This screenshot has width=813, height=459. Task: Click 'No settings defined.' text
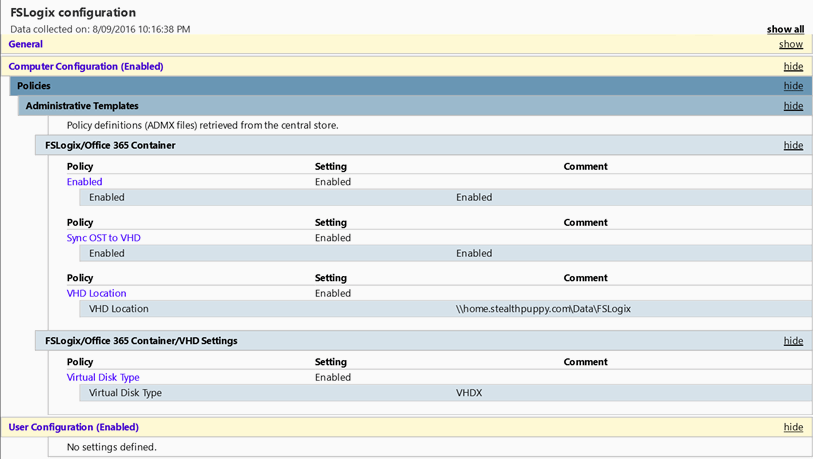tap(111, 447)
